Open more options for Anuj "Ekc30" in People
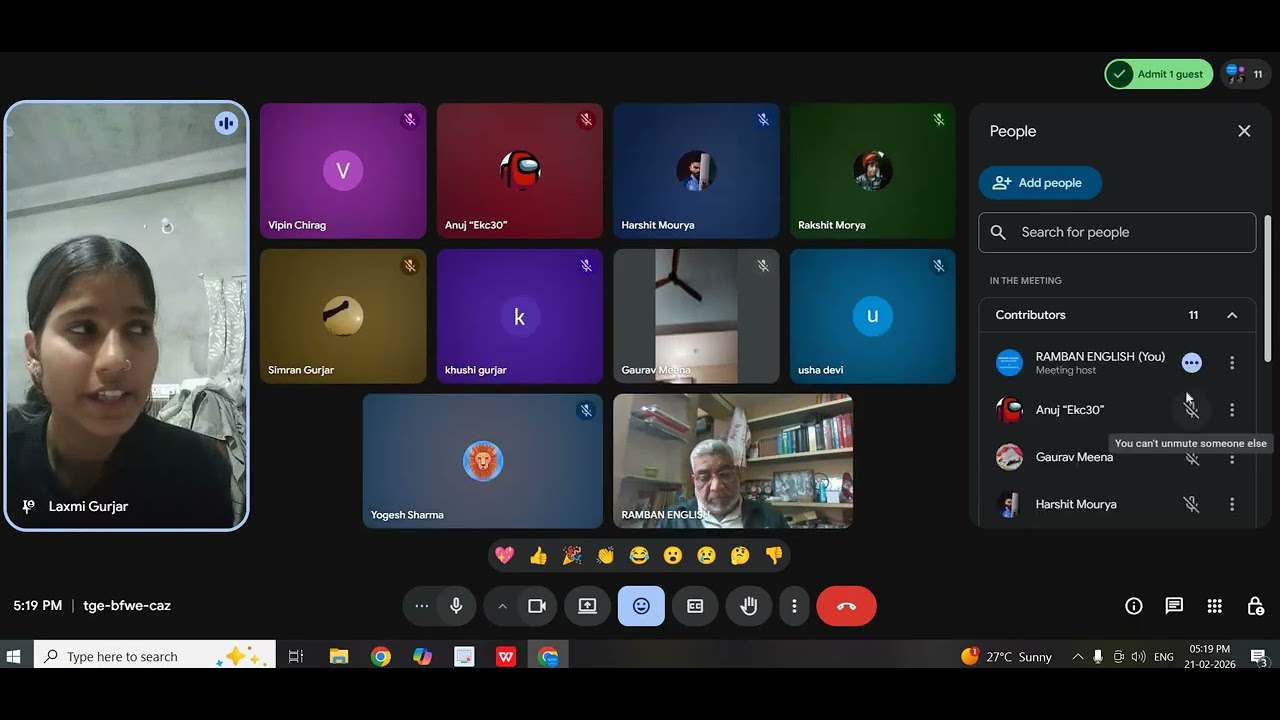The image size is (1280, 720). point(1232,410)
